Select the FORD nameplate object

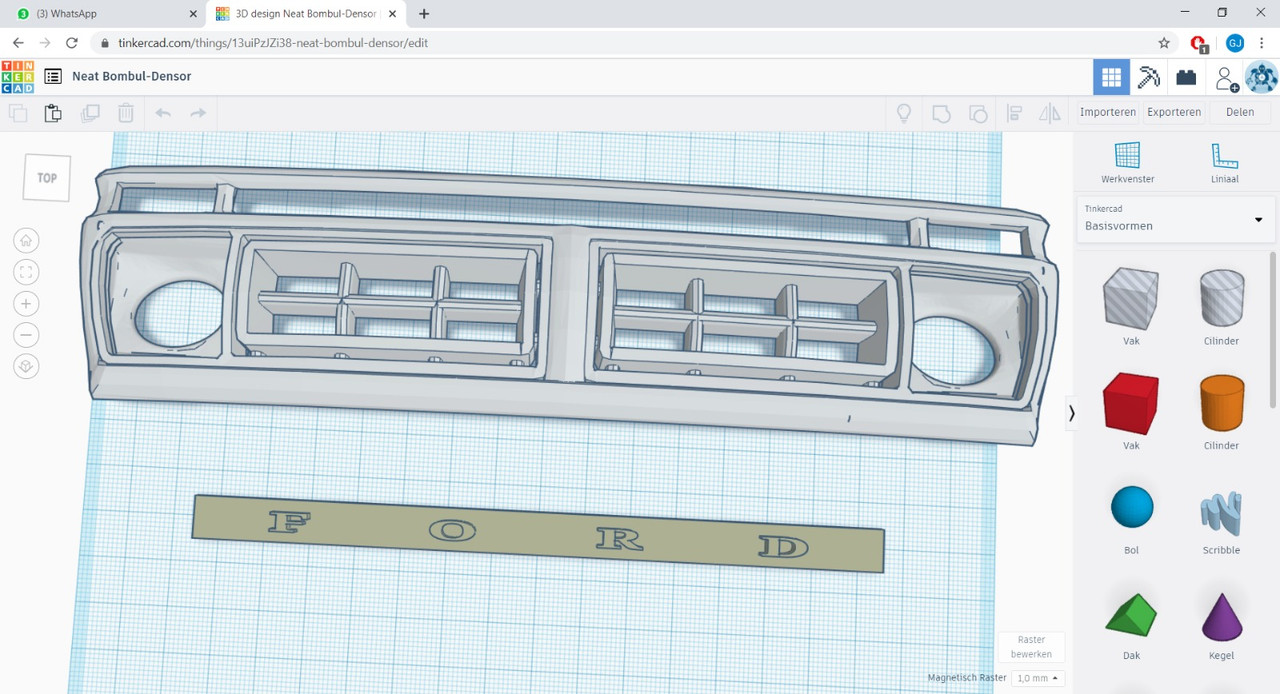coord(538,533)
